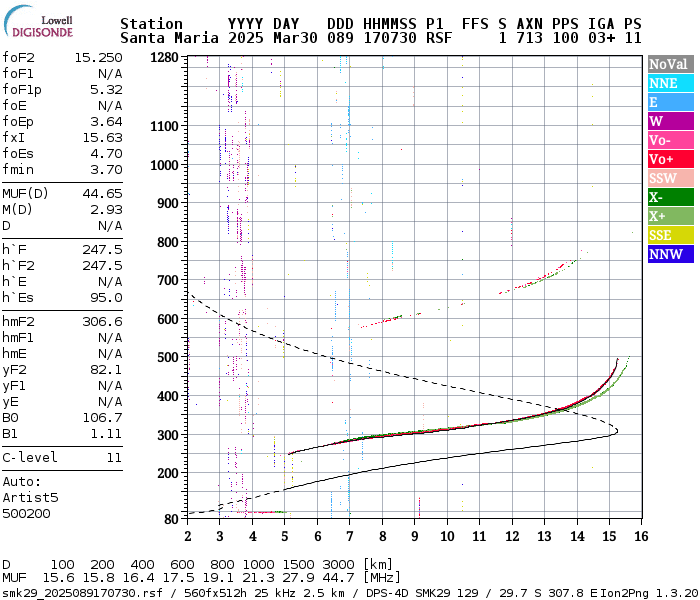This screenshot has width=700, height=600.
Task: Select the SSW legend swatch
Action: [671, 178]
